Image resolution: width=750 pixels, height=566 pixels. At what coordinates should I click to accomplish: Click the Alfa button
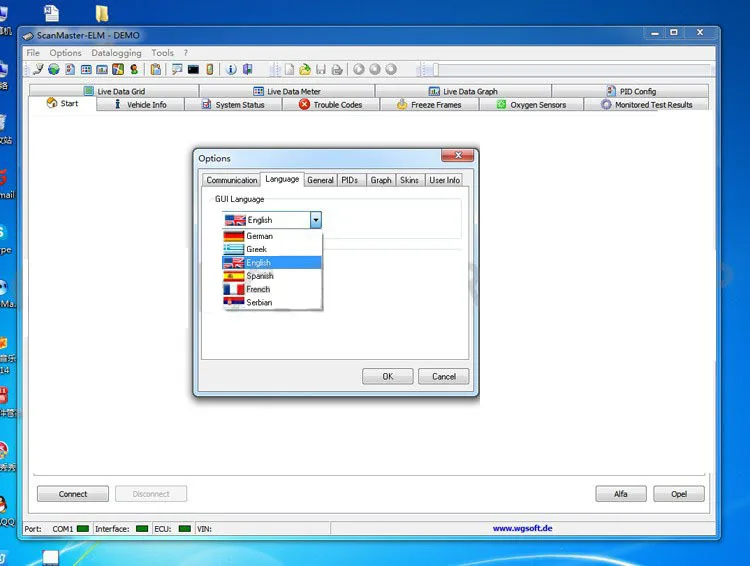(621, 494)
